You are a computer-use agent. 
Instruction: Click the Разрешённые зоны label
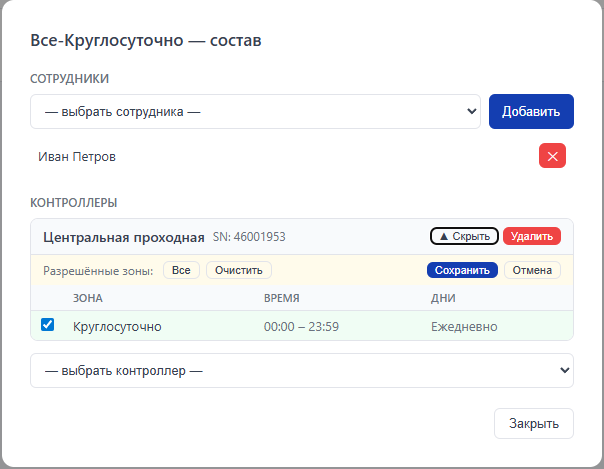[x=98, y=271]
